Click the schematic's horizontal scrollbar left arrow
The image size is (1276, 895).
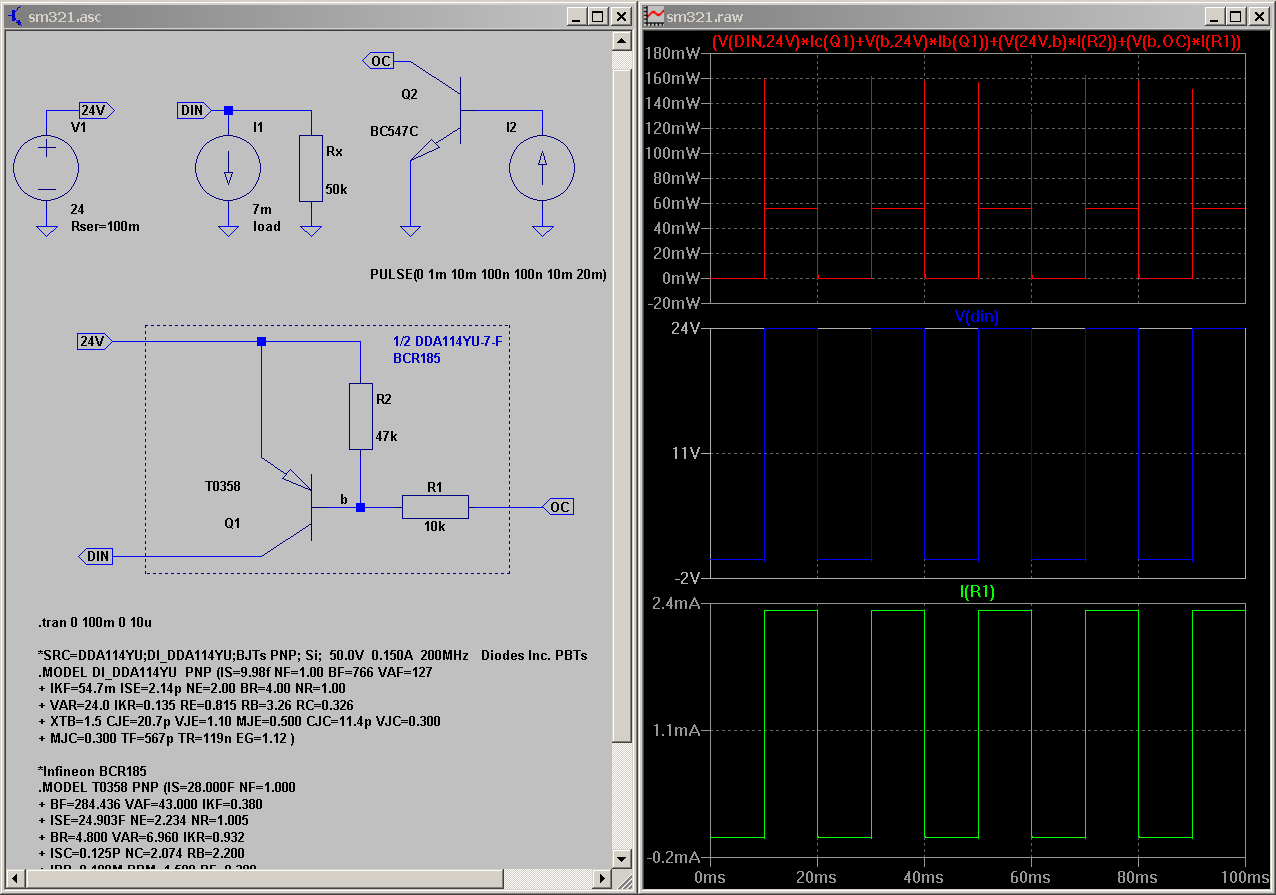pyautogui.click(x=15, y=879)
